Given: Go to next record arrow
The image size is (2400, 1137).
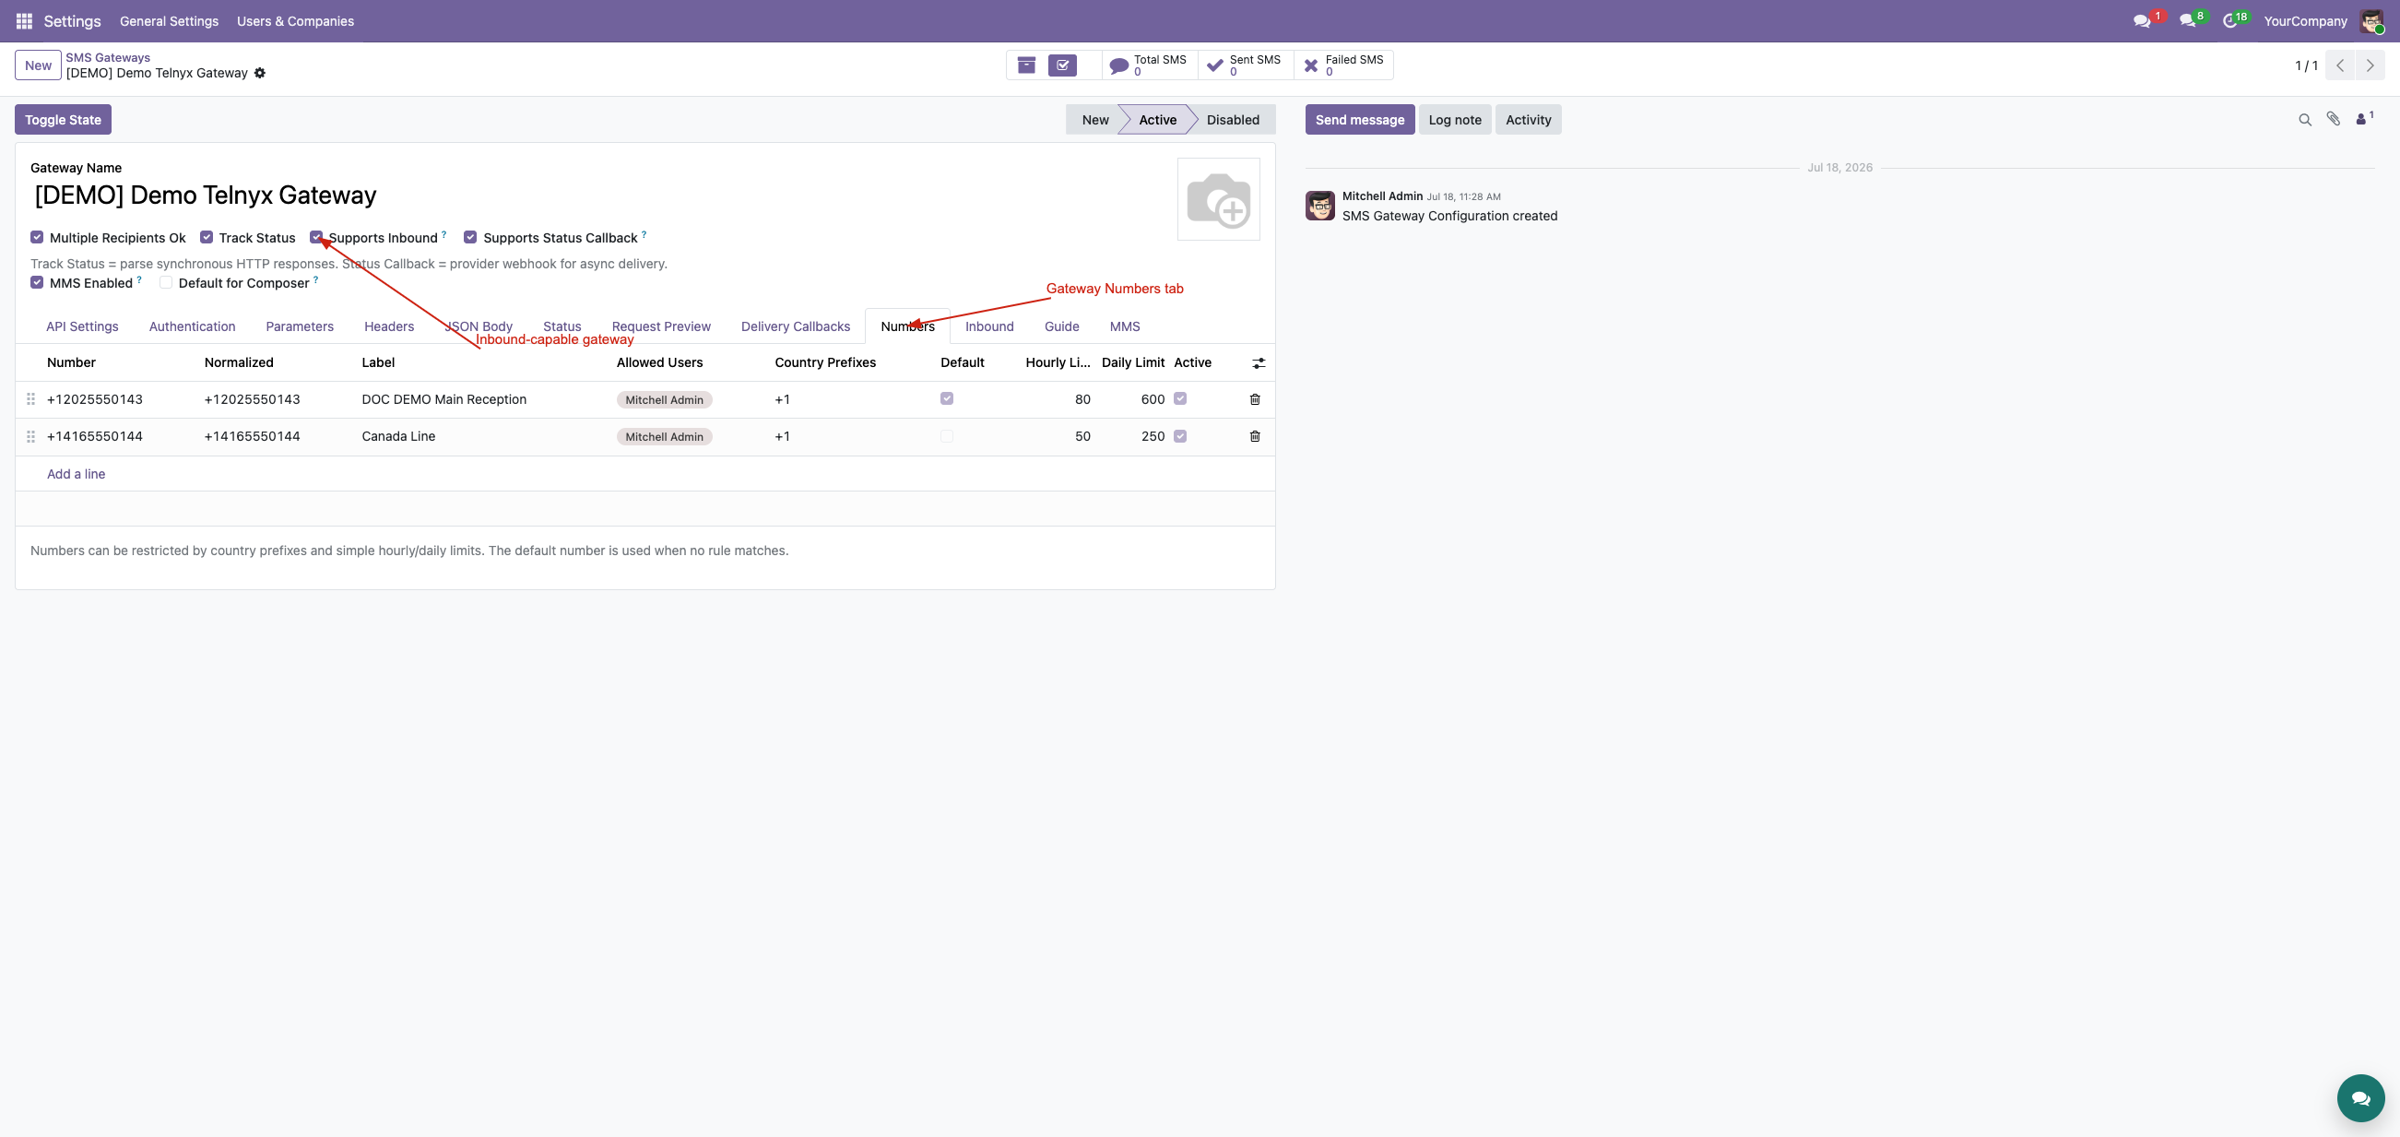Looking at the screenshot, I should (2370, 65).
